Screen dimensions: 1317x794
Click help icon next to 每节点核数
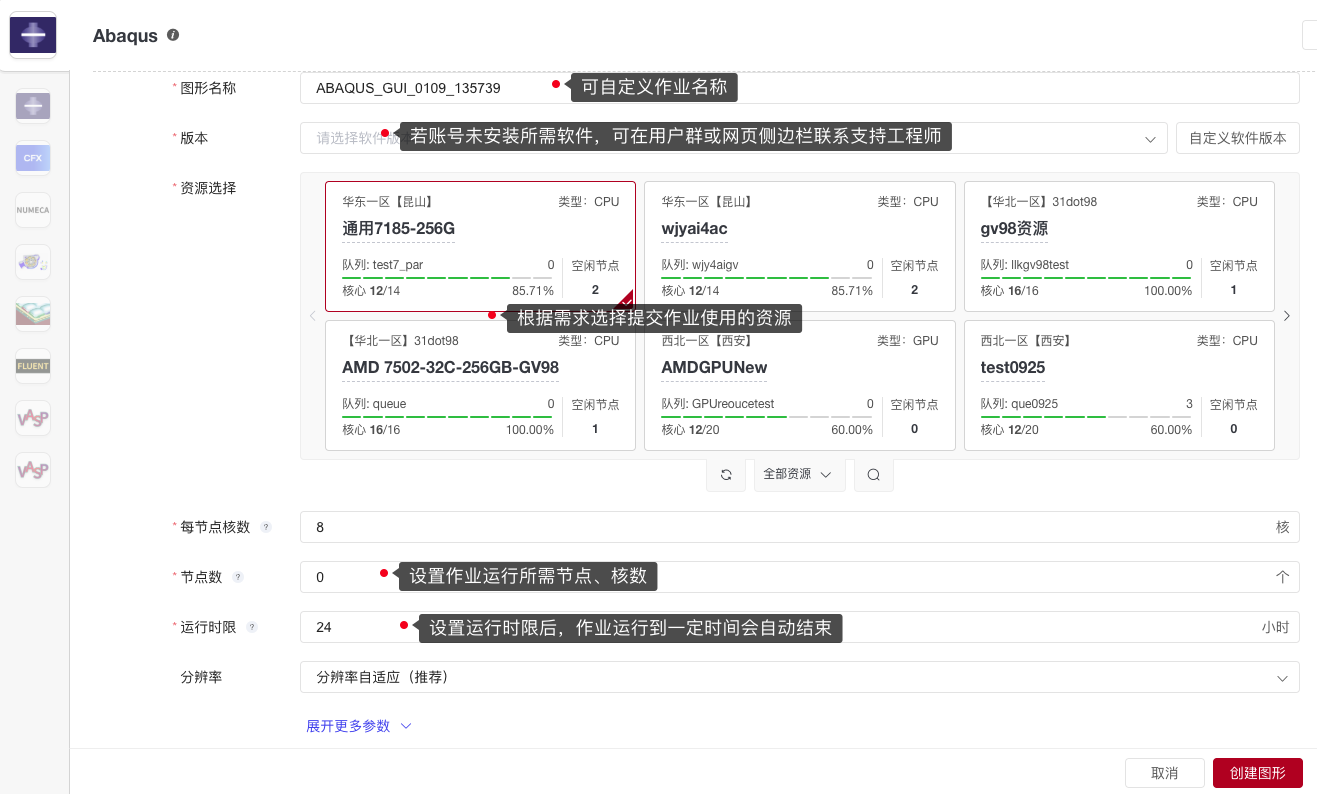point(266,527)
